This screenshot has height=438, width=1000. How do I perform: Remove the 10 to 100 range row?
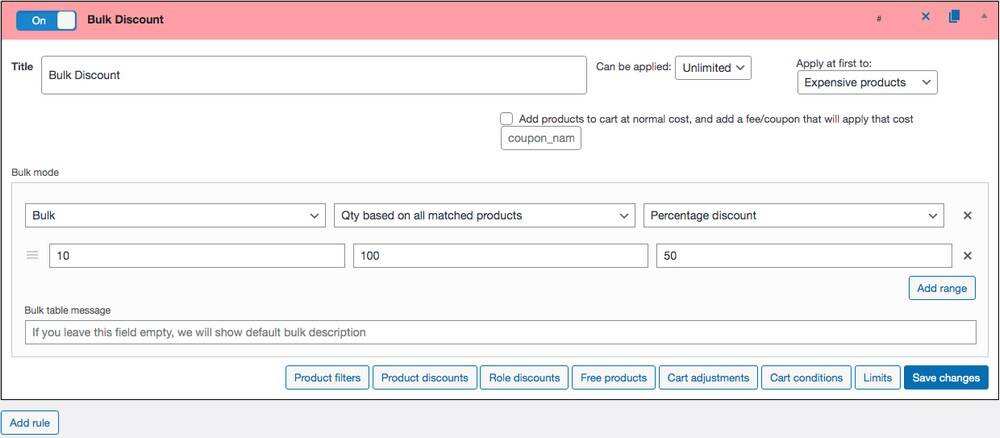point(967,256)
